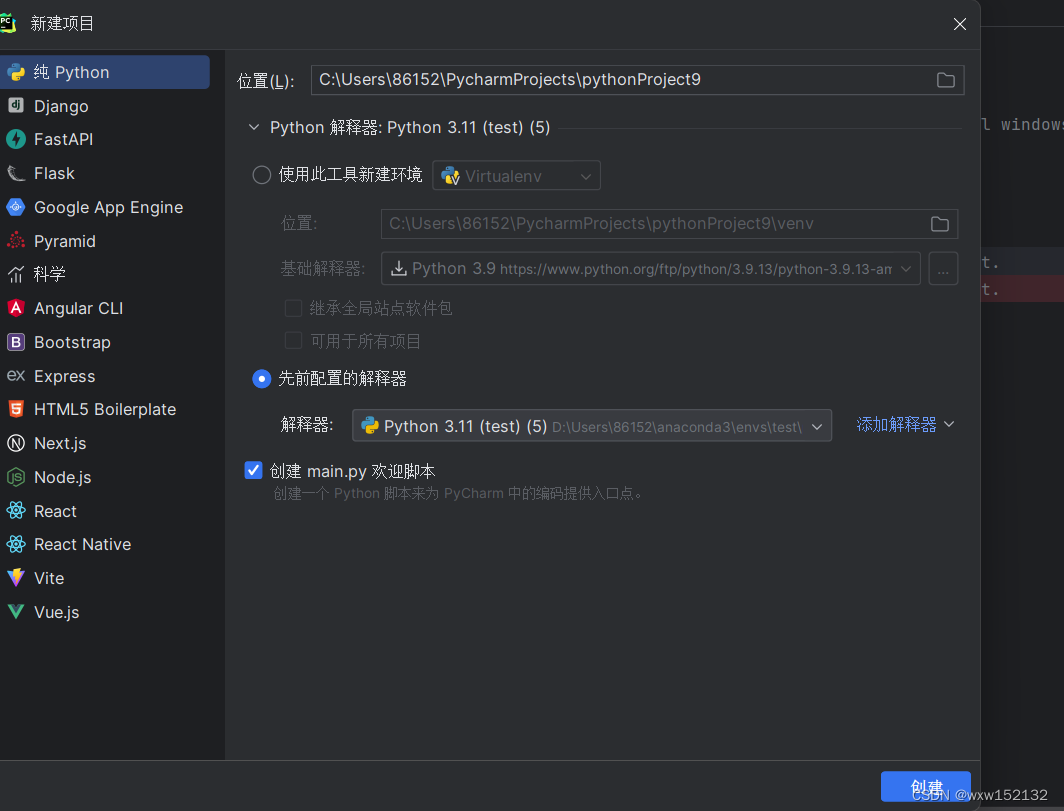Click the Vite icon

[16, 578]
